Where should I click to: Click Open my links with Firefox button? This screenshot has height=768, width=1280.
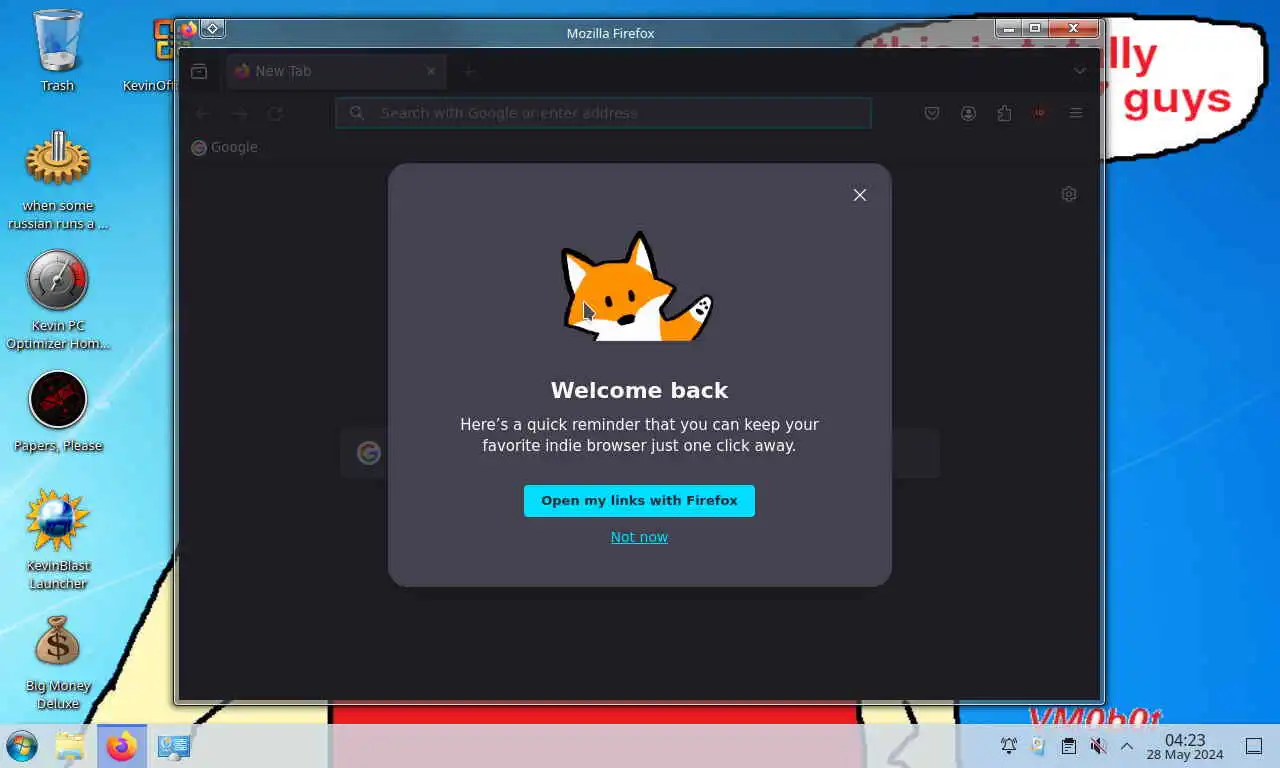[x=639, y=501]
